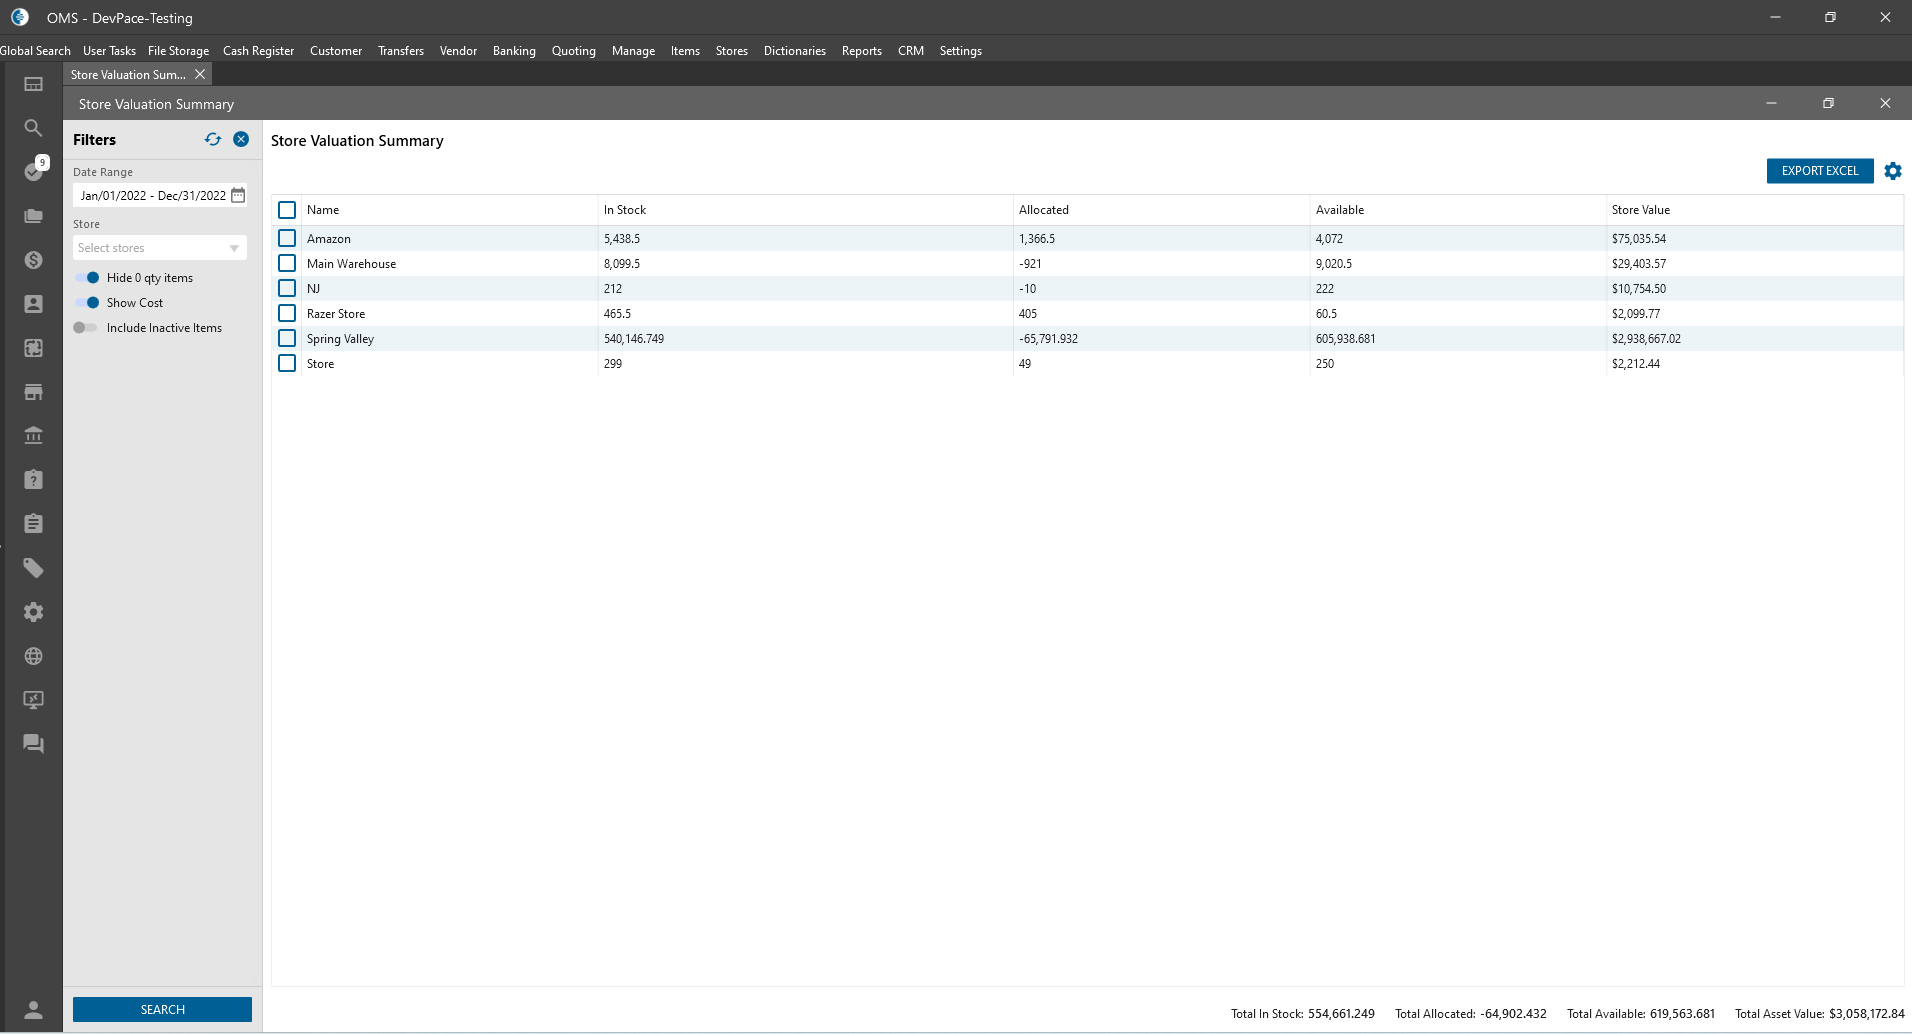Image resolution: width=1912 pixels, height=1034 pixels.
Task: Click the Export Excel button
Action: pos(1820,171)
